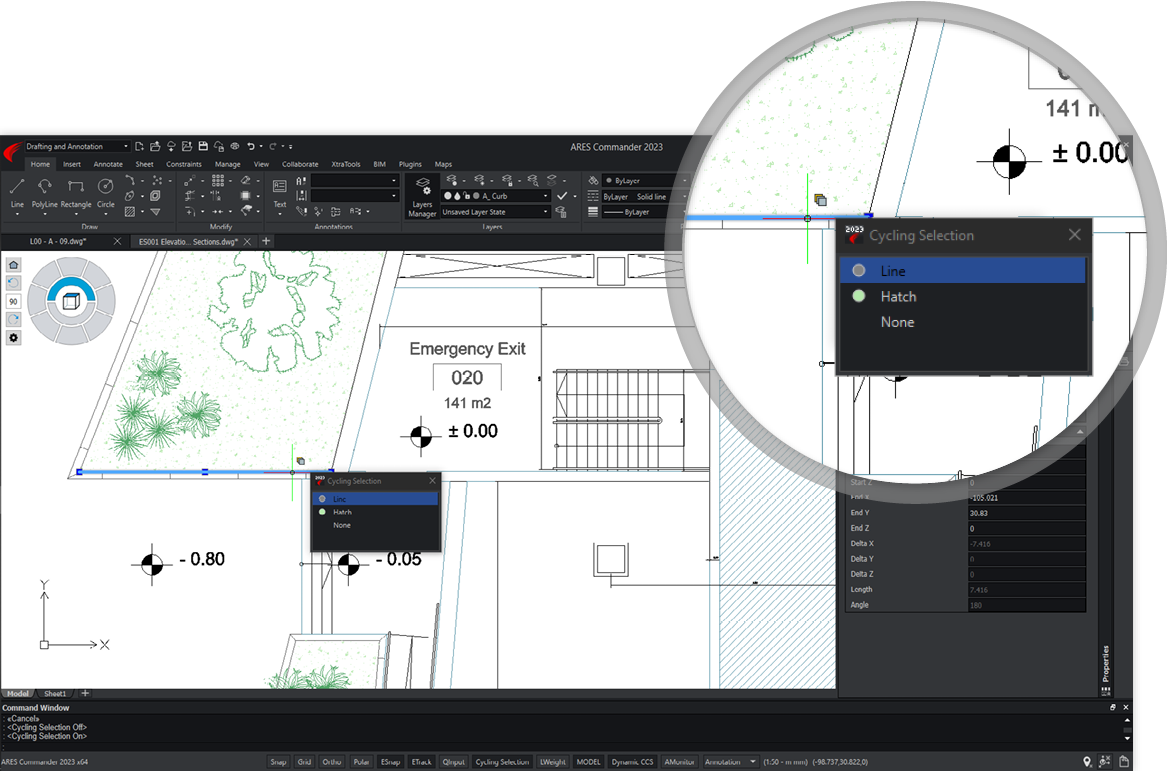Viewport: 1167px width, 771px height.
Task: Click the clipboard icon at status bar end
Action: coord(1124,761)
